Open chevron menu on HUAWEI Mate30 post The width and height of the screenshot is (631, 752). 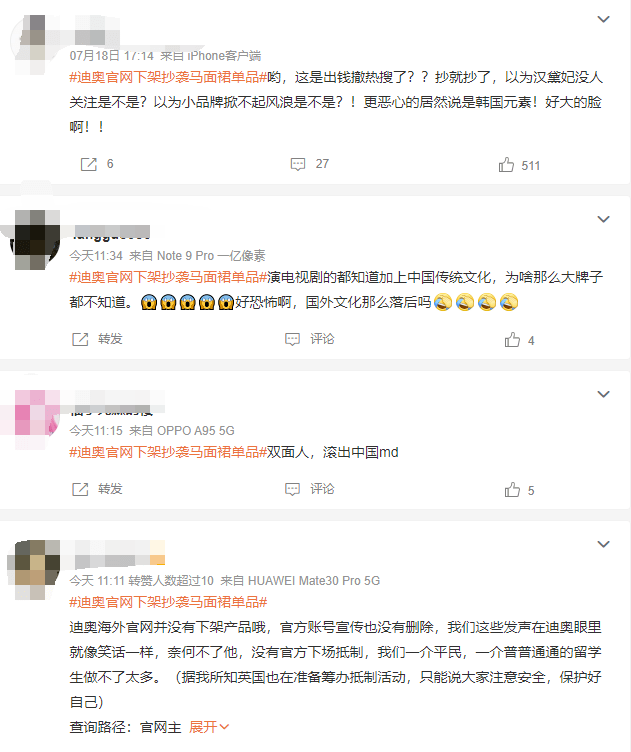pos(603,544)
